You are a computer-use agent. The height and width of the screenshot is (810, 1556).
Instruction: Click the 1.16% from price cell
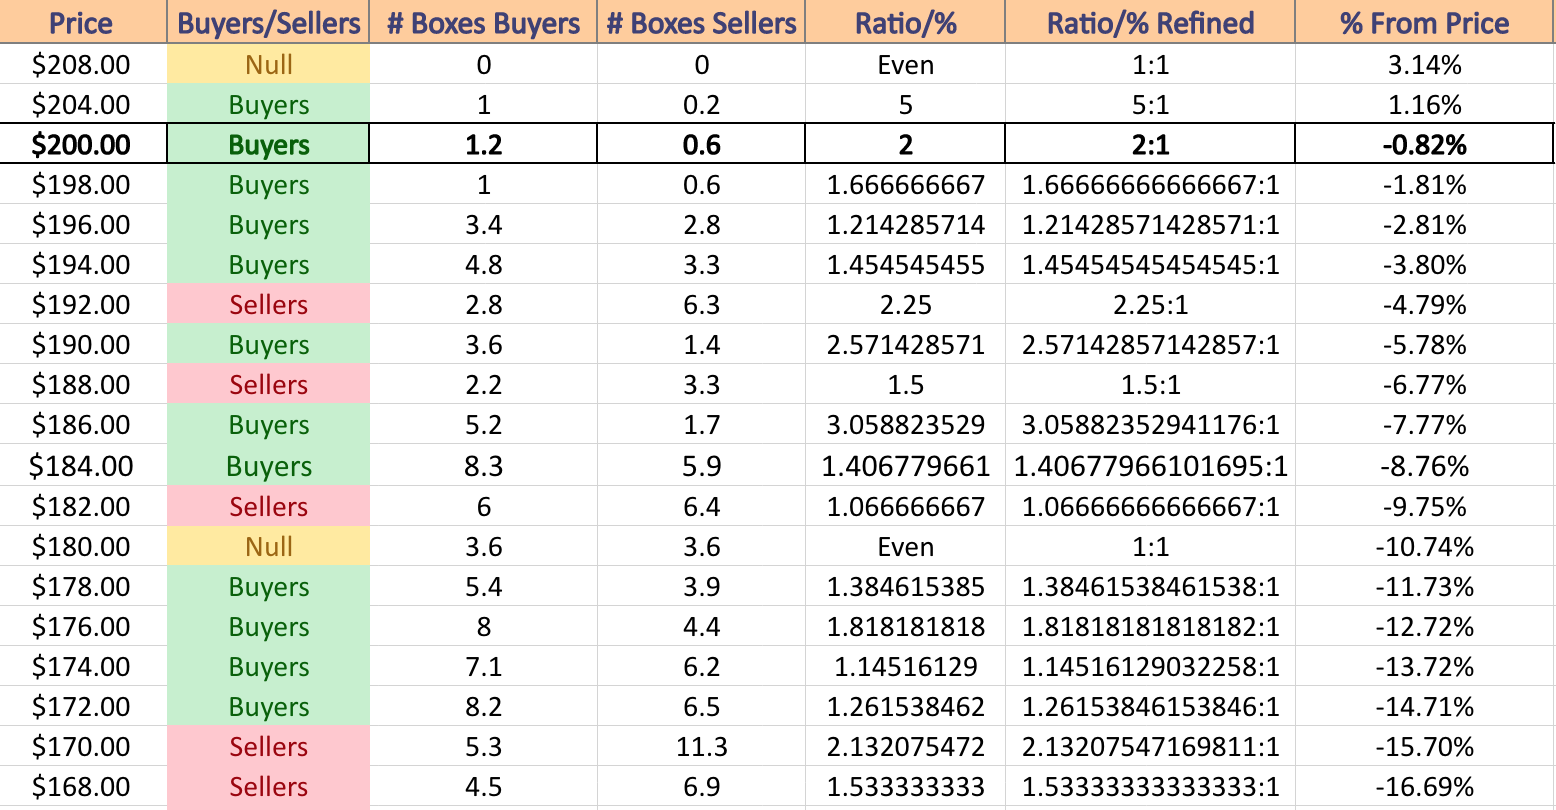1425,105
